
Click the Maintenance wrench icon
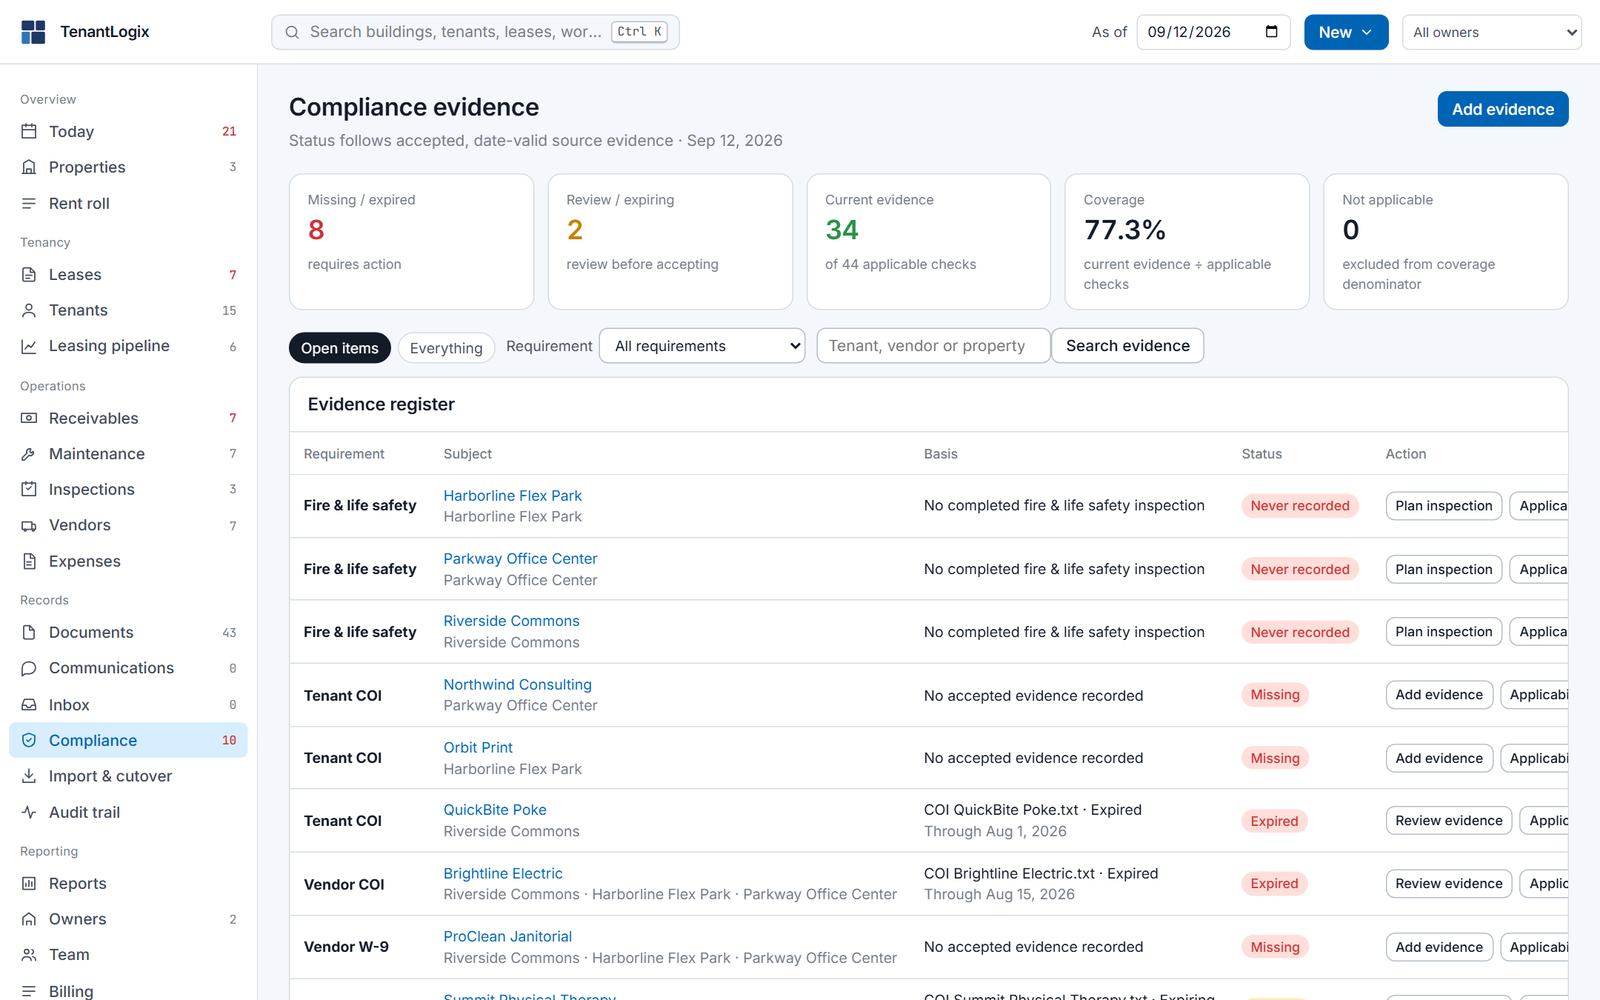tap(29, 454)
